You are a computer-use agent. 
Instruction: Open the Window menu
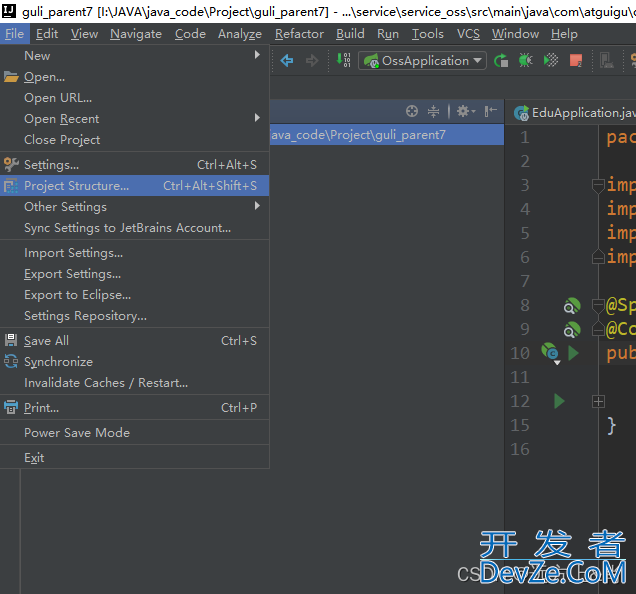[x=515, y=34]
